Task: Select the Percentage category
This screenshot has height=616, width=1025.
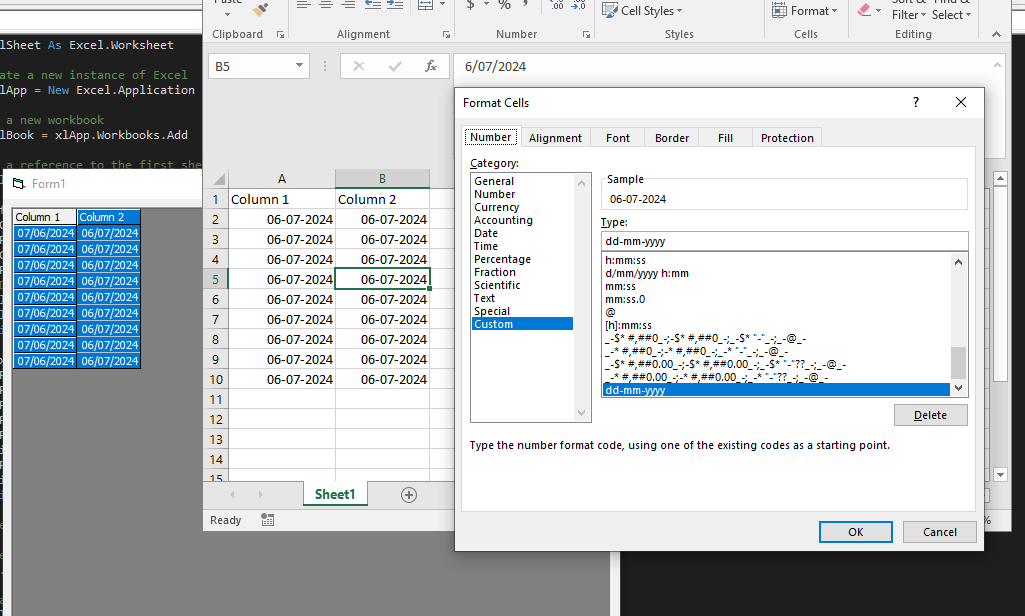Action: pos(503,260)
